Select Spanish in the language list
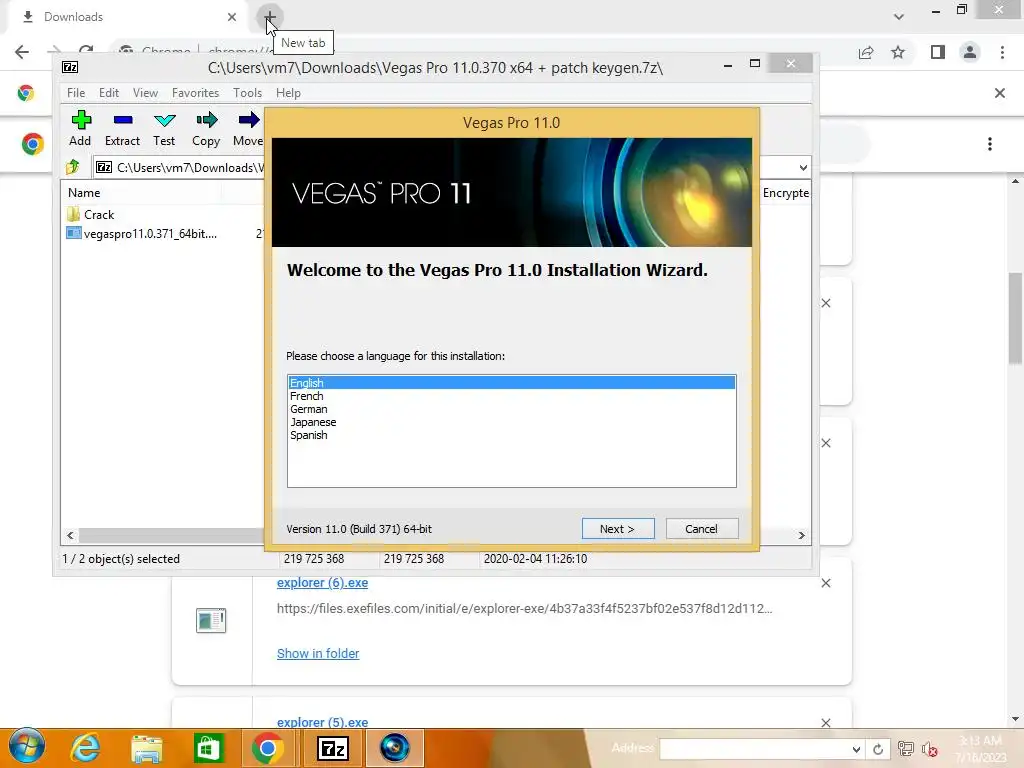The width and height of the screenshot is (1024, 768). point(511,435)
